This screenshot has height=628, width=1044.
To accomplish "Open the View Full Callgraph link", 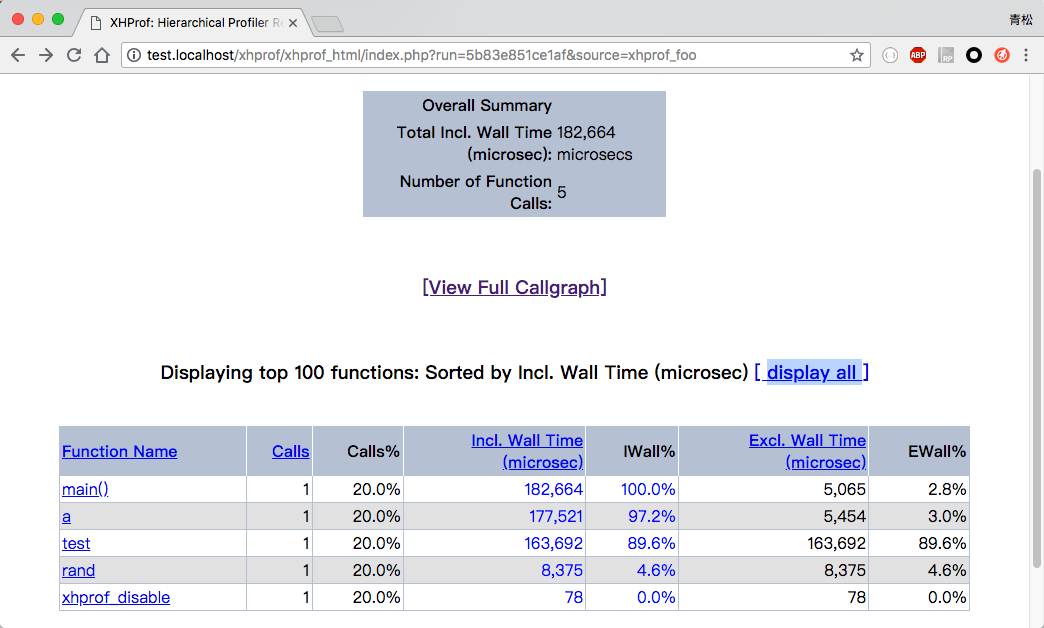I will 514,288.
